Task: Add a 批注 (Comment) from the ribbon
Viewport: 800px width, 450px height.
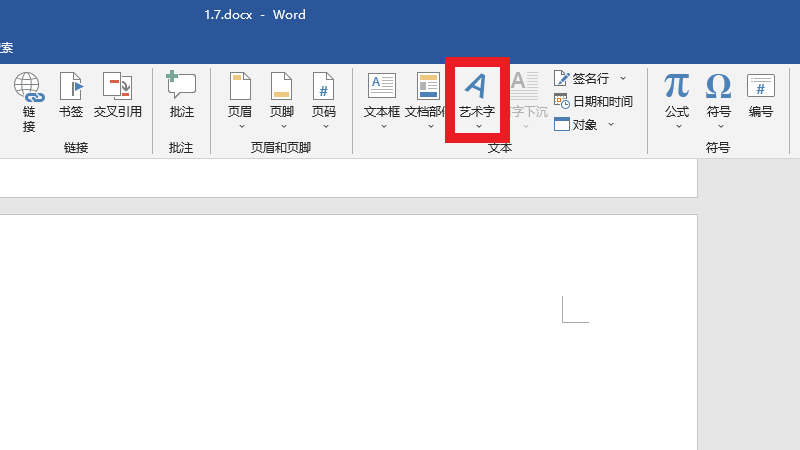Action: [x=181, y=88]
